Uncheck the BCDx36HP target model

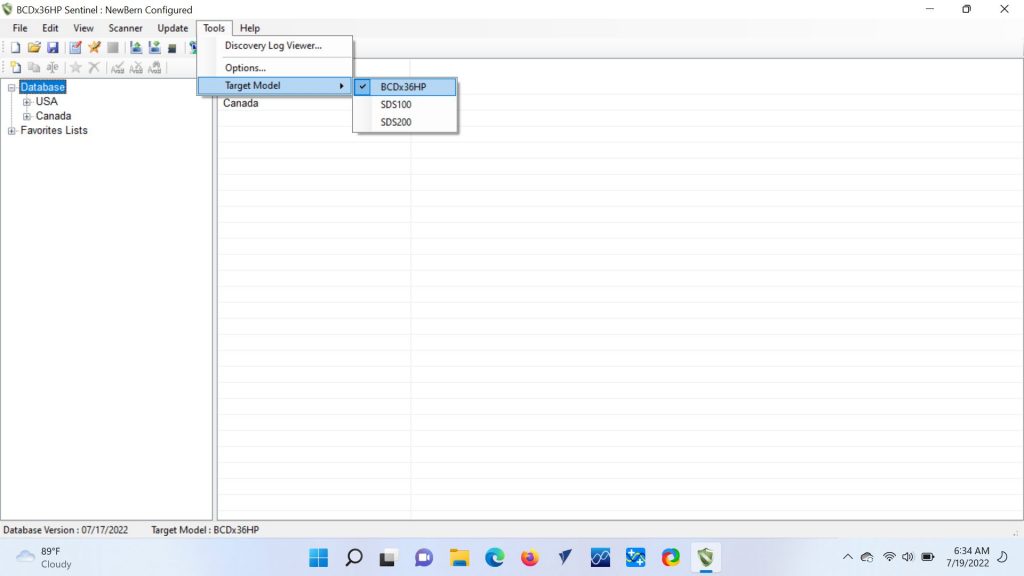(402, 86)
